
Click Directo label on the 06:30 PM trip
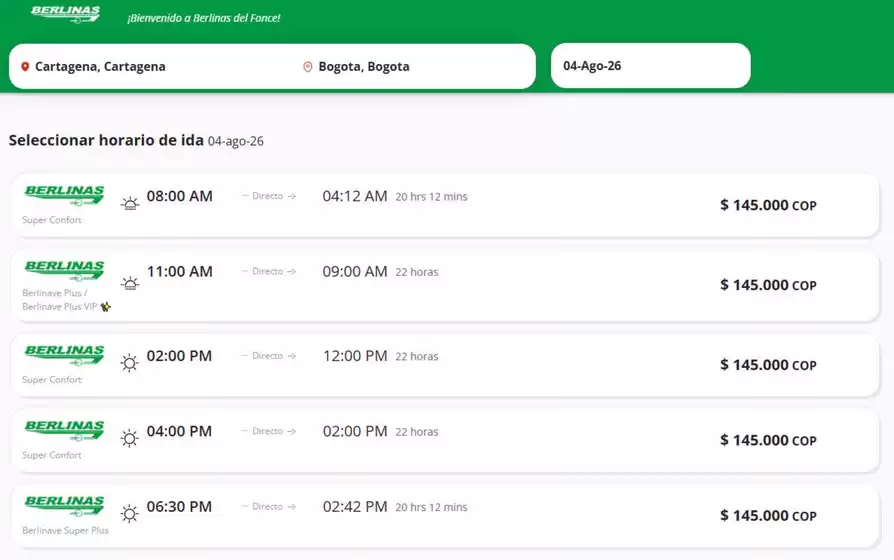click(268, 506)
